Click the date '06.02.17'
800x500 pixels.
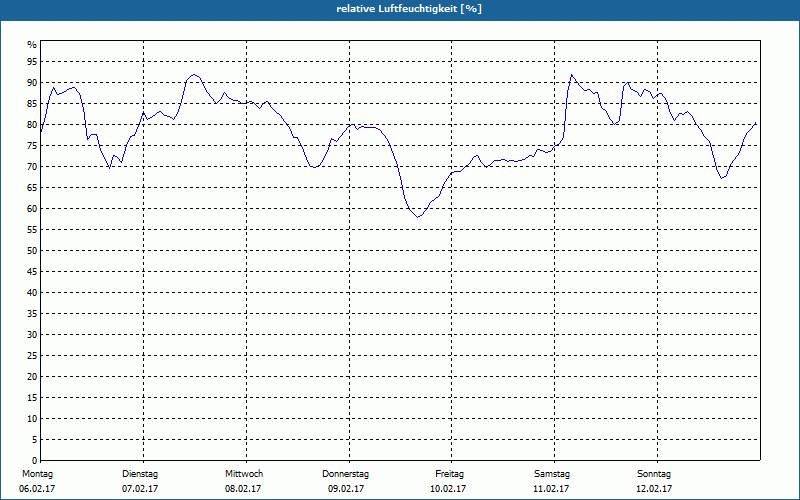[37, 489]
